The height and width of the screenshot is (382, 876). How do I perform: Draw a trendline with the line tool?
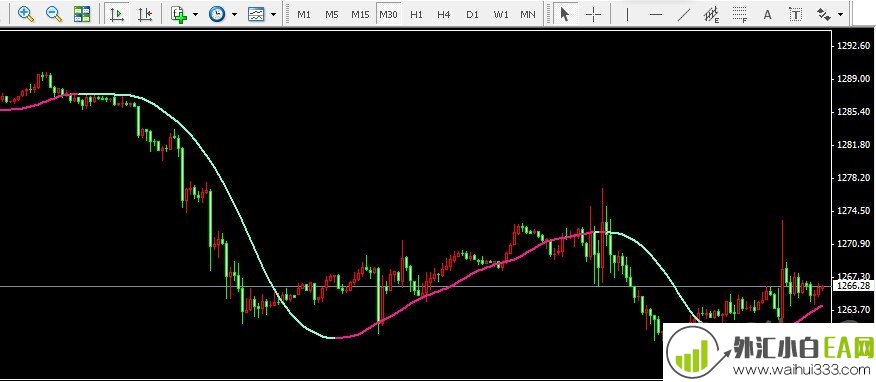pos(684,15)
